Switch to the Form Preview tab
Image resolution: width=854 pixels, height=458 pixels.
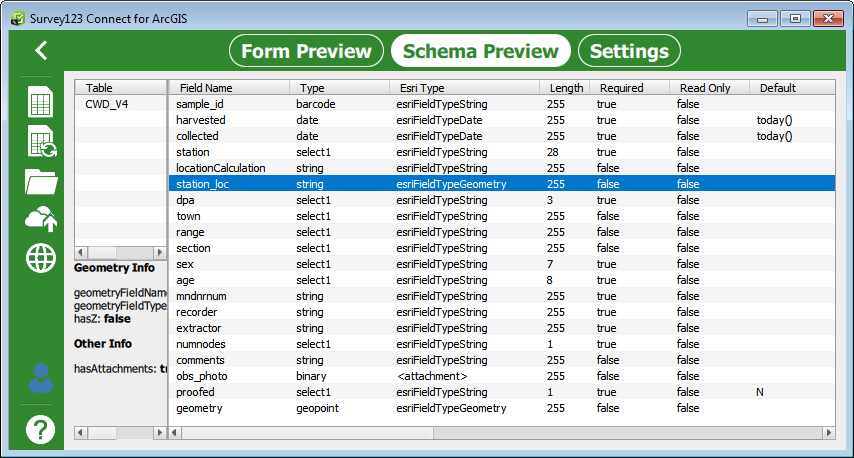pos(306,51)
